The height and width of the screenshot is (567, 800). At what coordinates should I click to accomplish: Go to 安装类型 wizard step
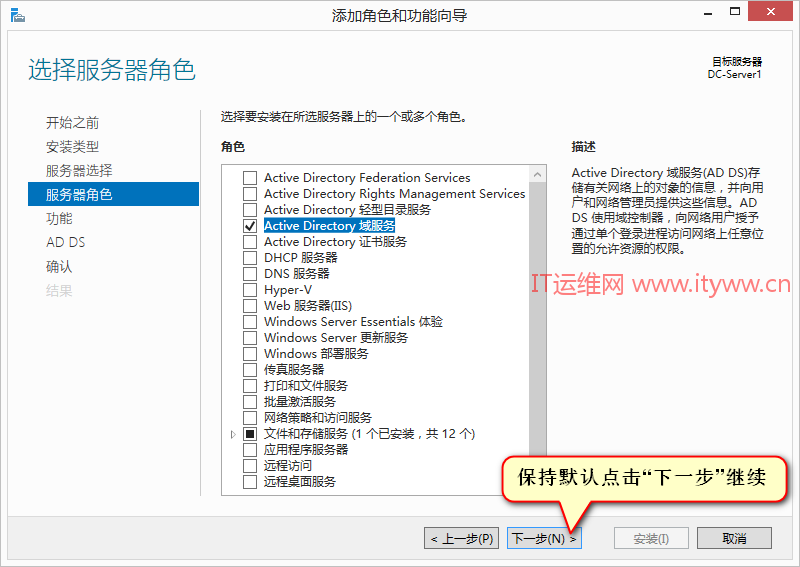tap(72, 147)
